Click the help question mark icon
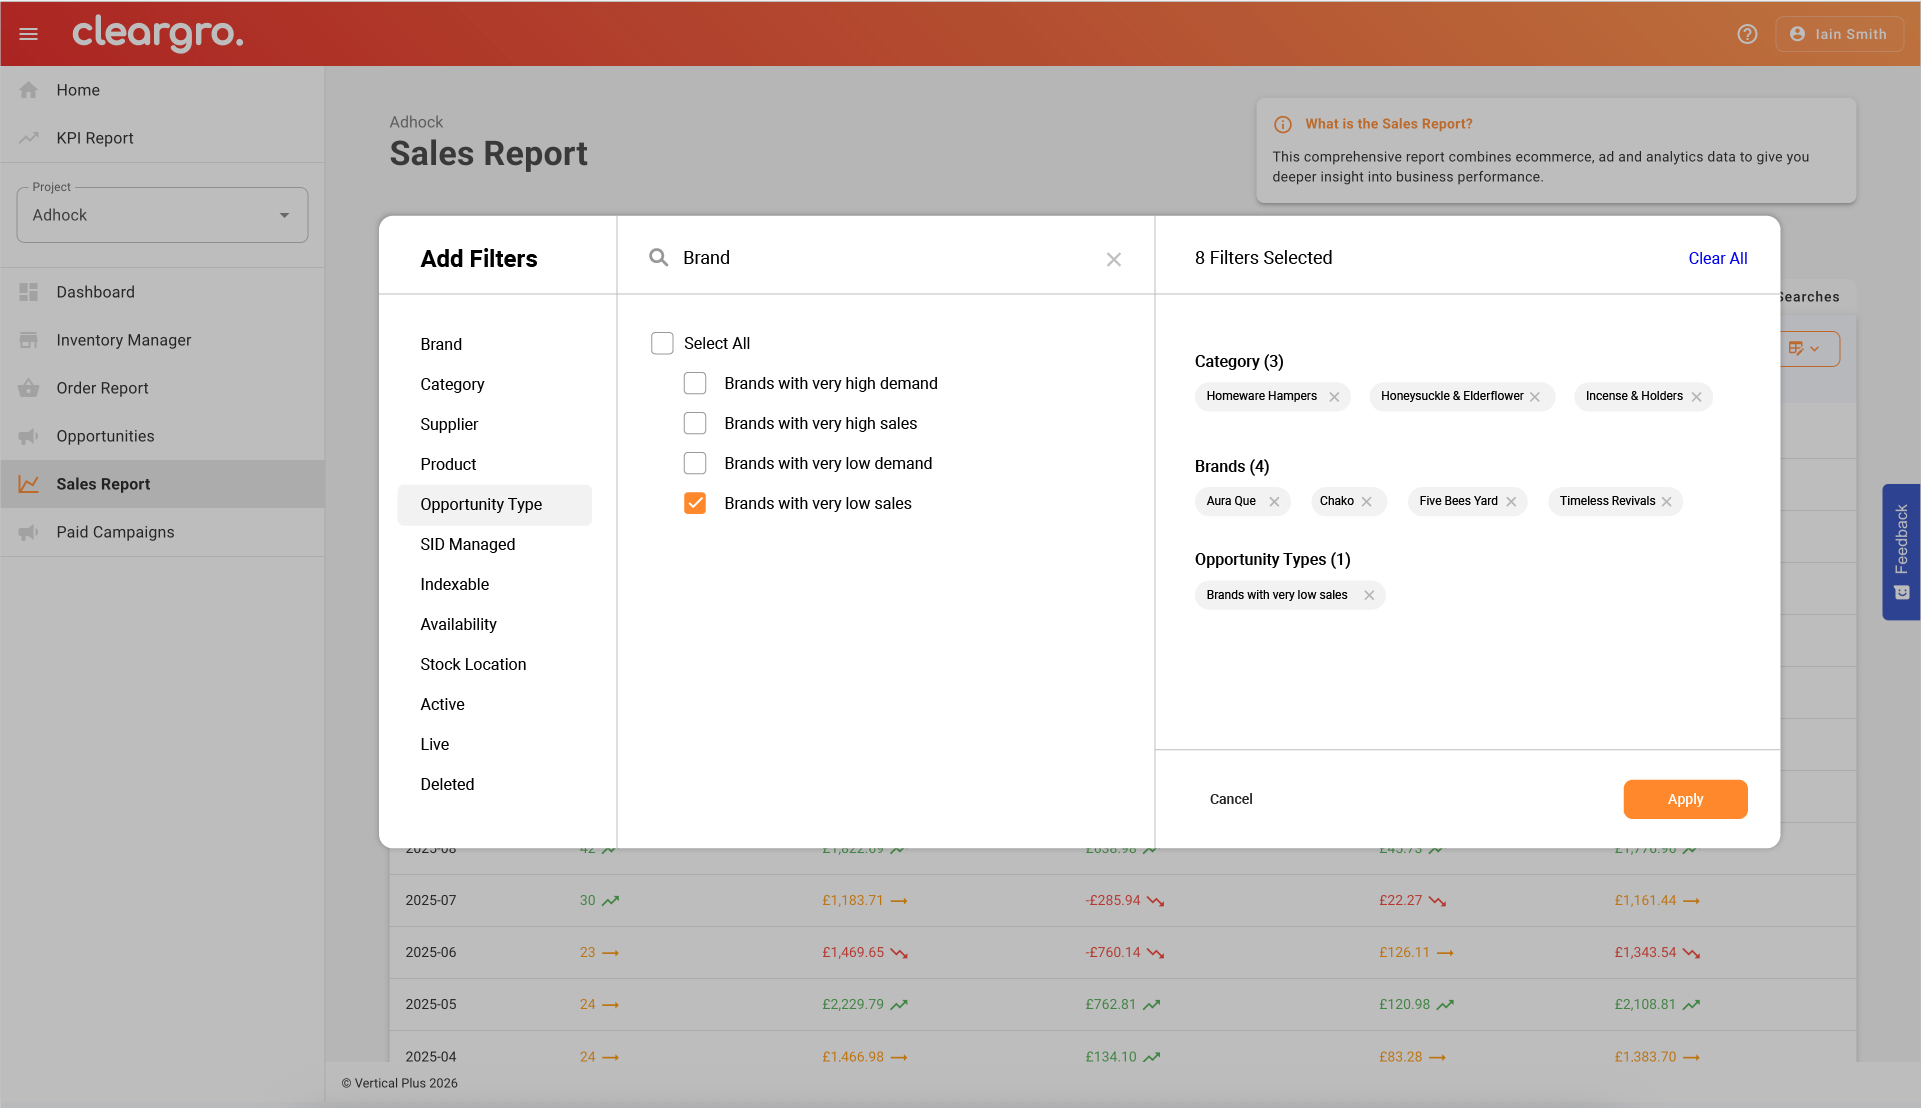The image size is (1921, 1109). (x=1747, y=34)
